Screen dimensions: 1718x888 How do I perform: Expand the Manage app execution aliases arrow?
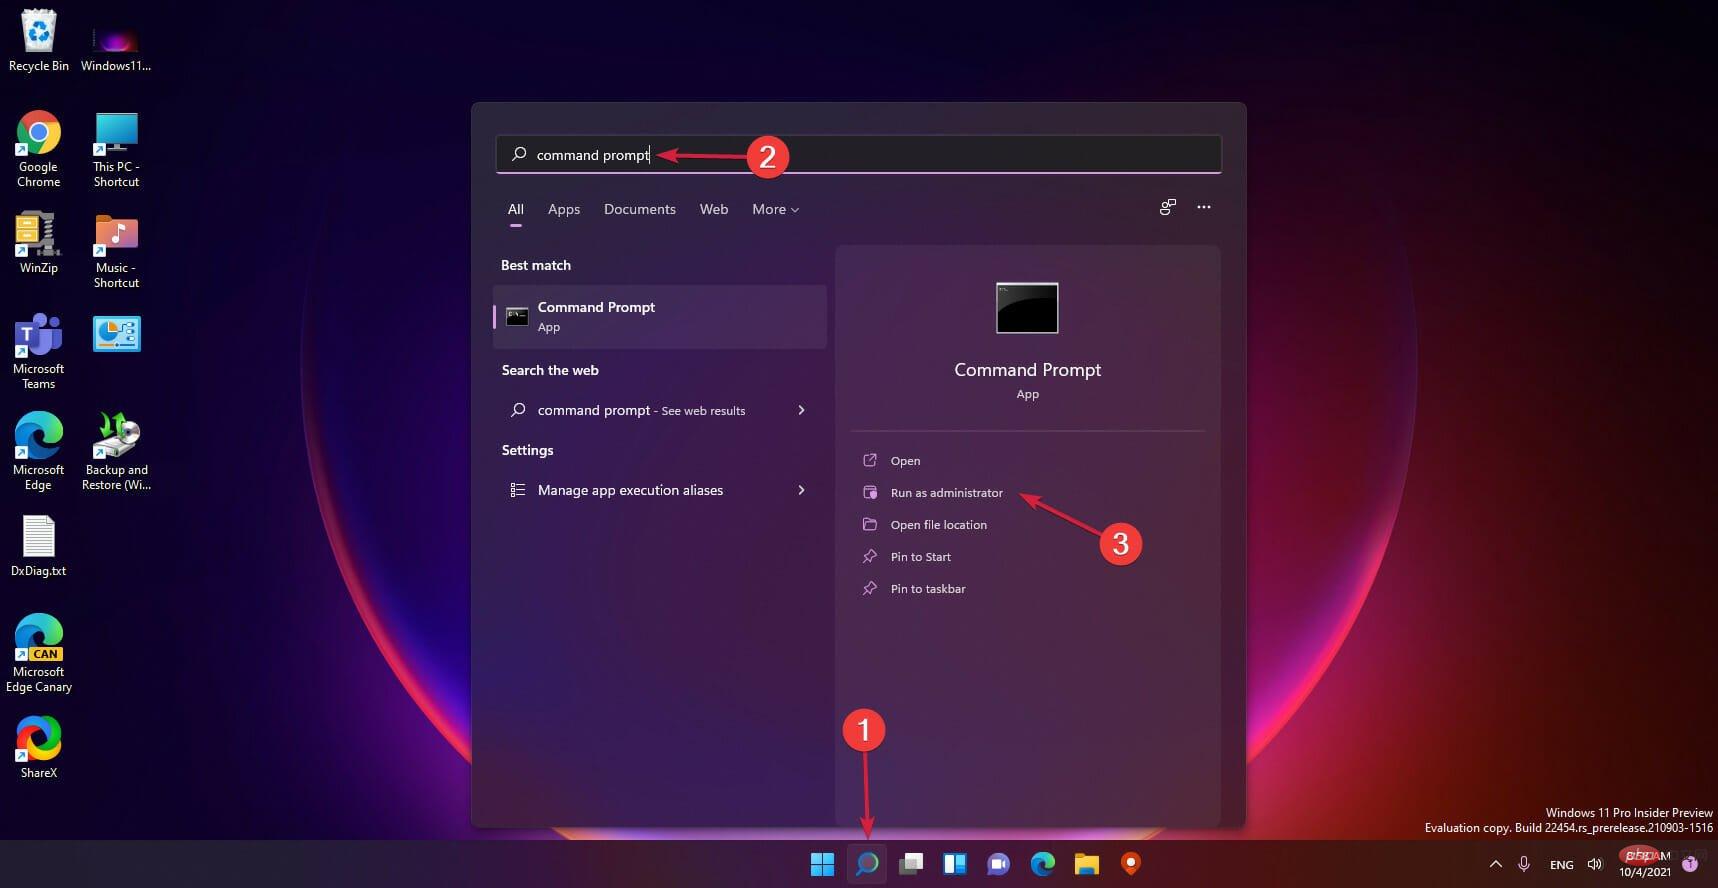click(x=801, y=490)
